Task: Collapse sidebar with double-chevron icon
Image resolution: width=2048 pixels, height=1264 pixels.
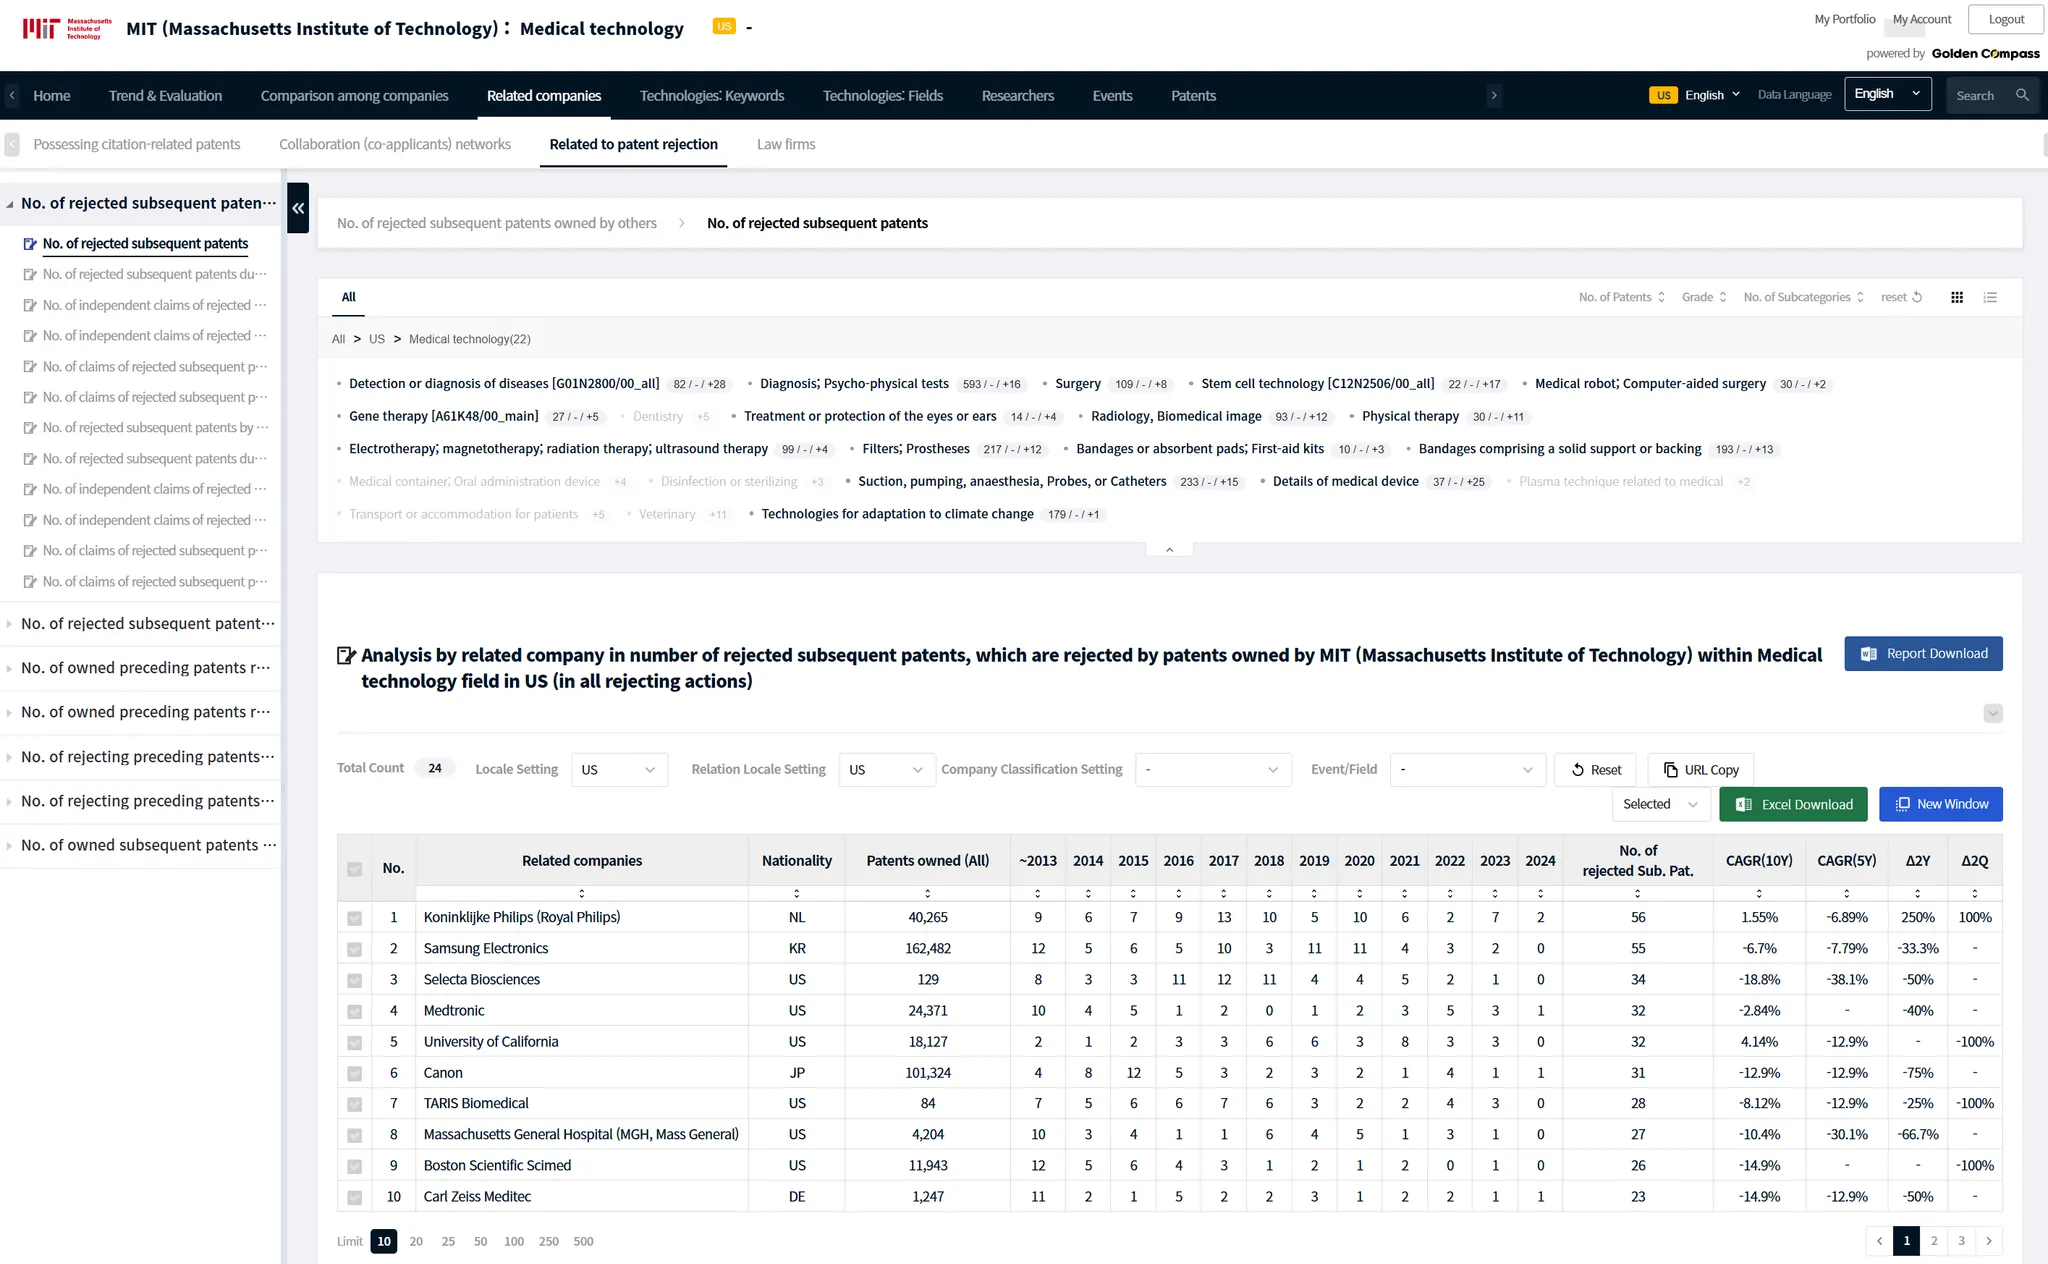Action: click(298, 208)
